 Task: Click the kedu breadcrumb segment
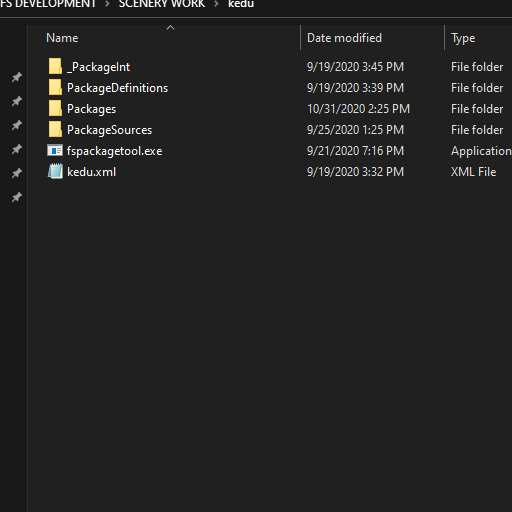tap(241, 4)
